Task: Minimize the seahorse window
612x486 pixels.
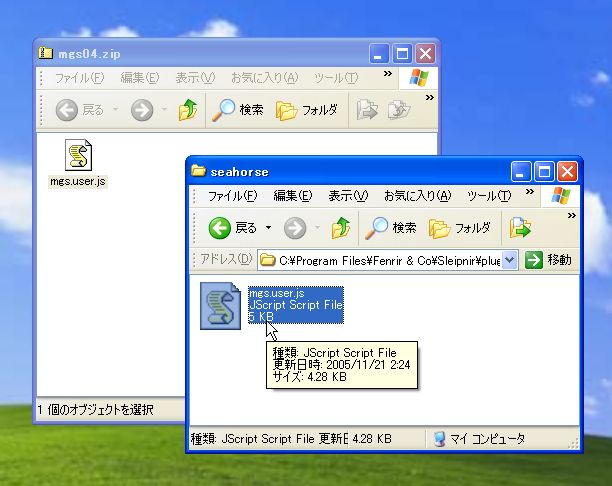Action: point(520,171)
